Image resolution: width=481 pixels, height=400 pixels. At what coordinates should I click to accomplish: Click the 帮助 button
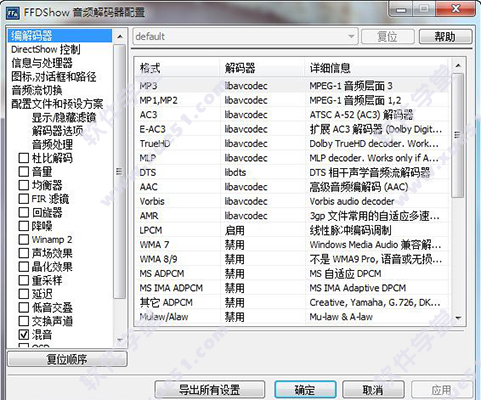[445, 36]
